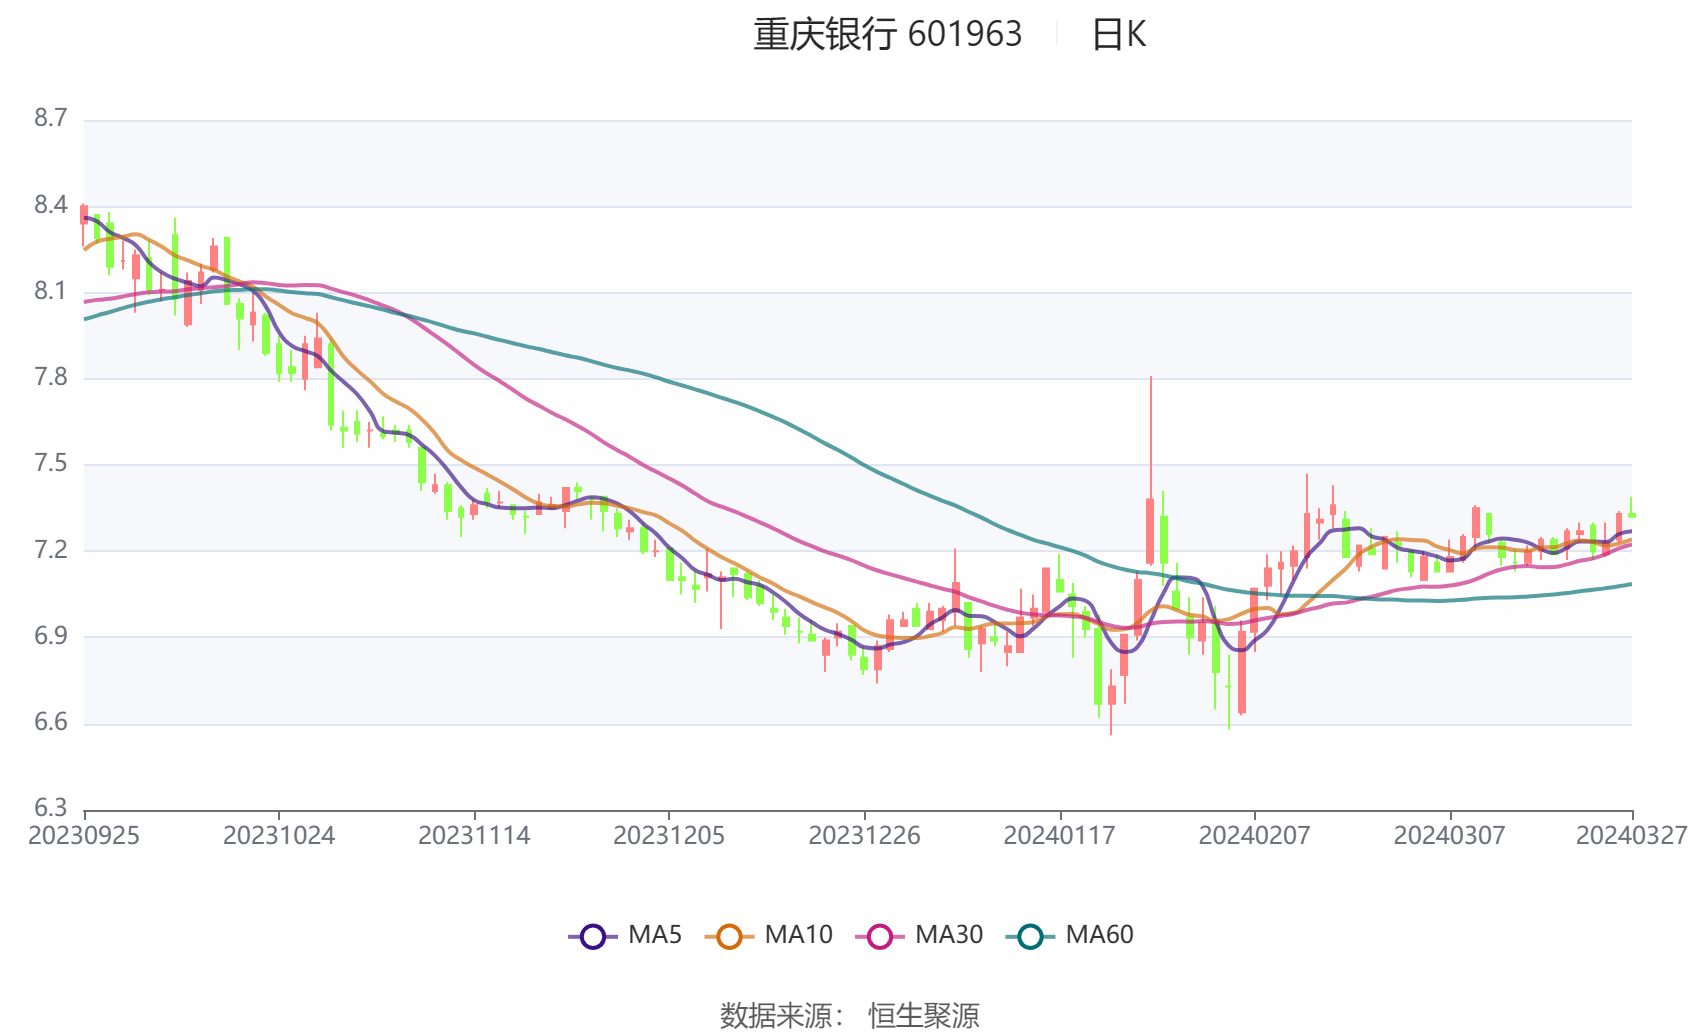Click the x-axis date 20240207
The width and height of the screenshot is (1700, 1034).
tap(1254, 836)
